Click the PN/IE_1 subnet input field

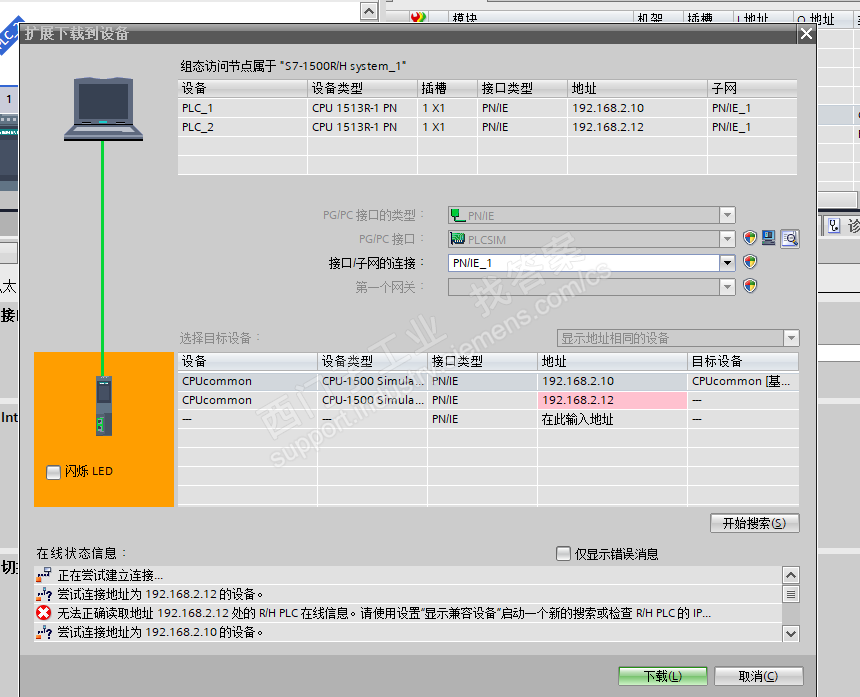coord(584,263)
